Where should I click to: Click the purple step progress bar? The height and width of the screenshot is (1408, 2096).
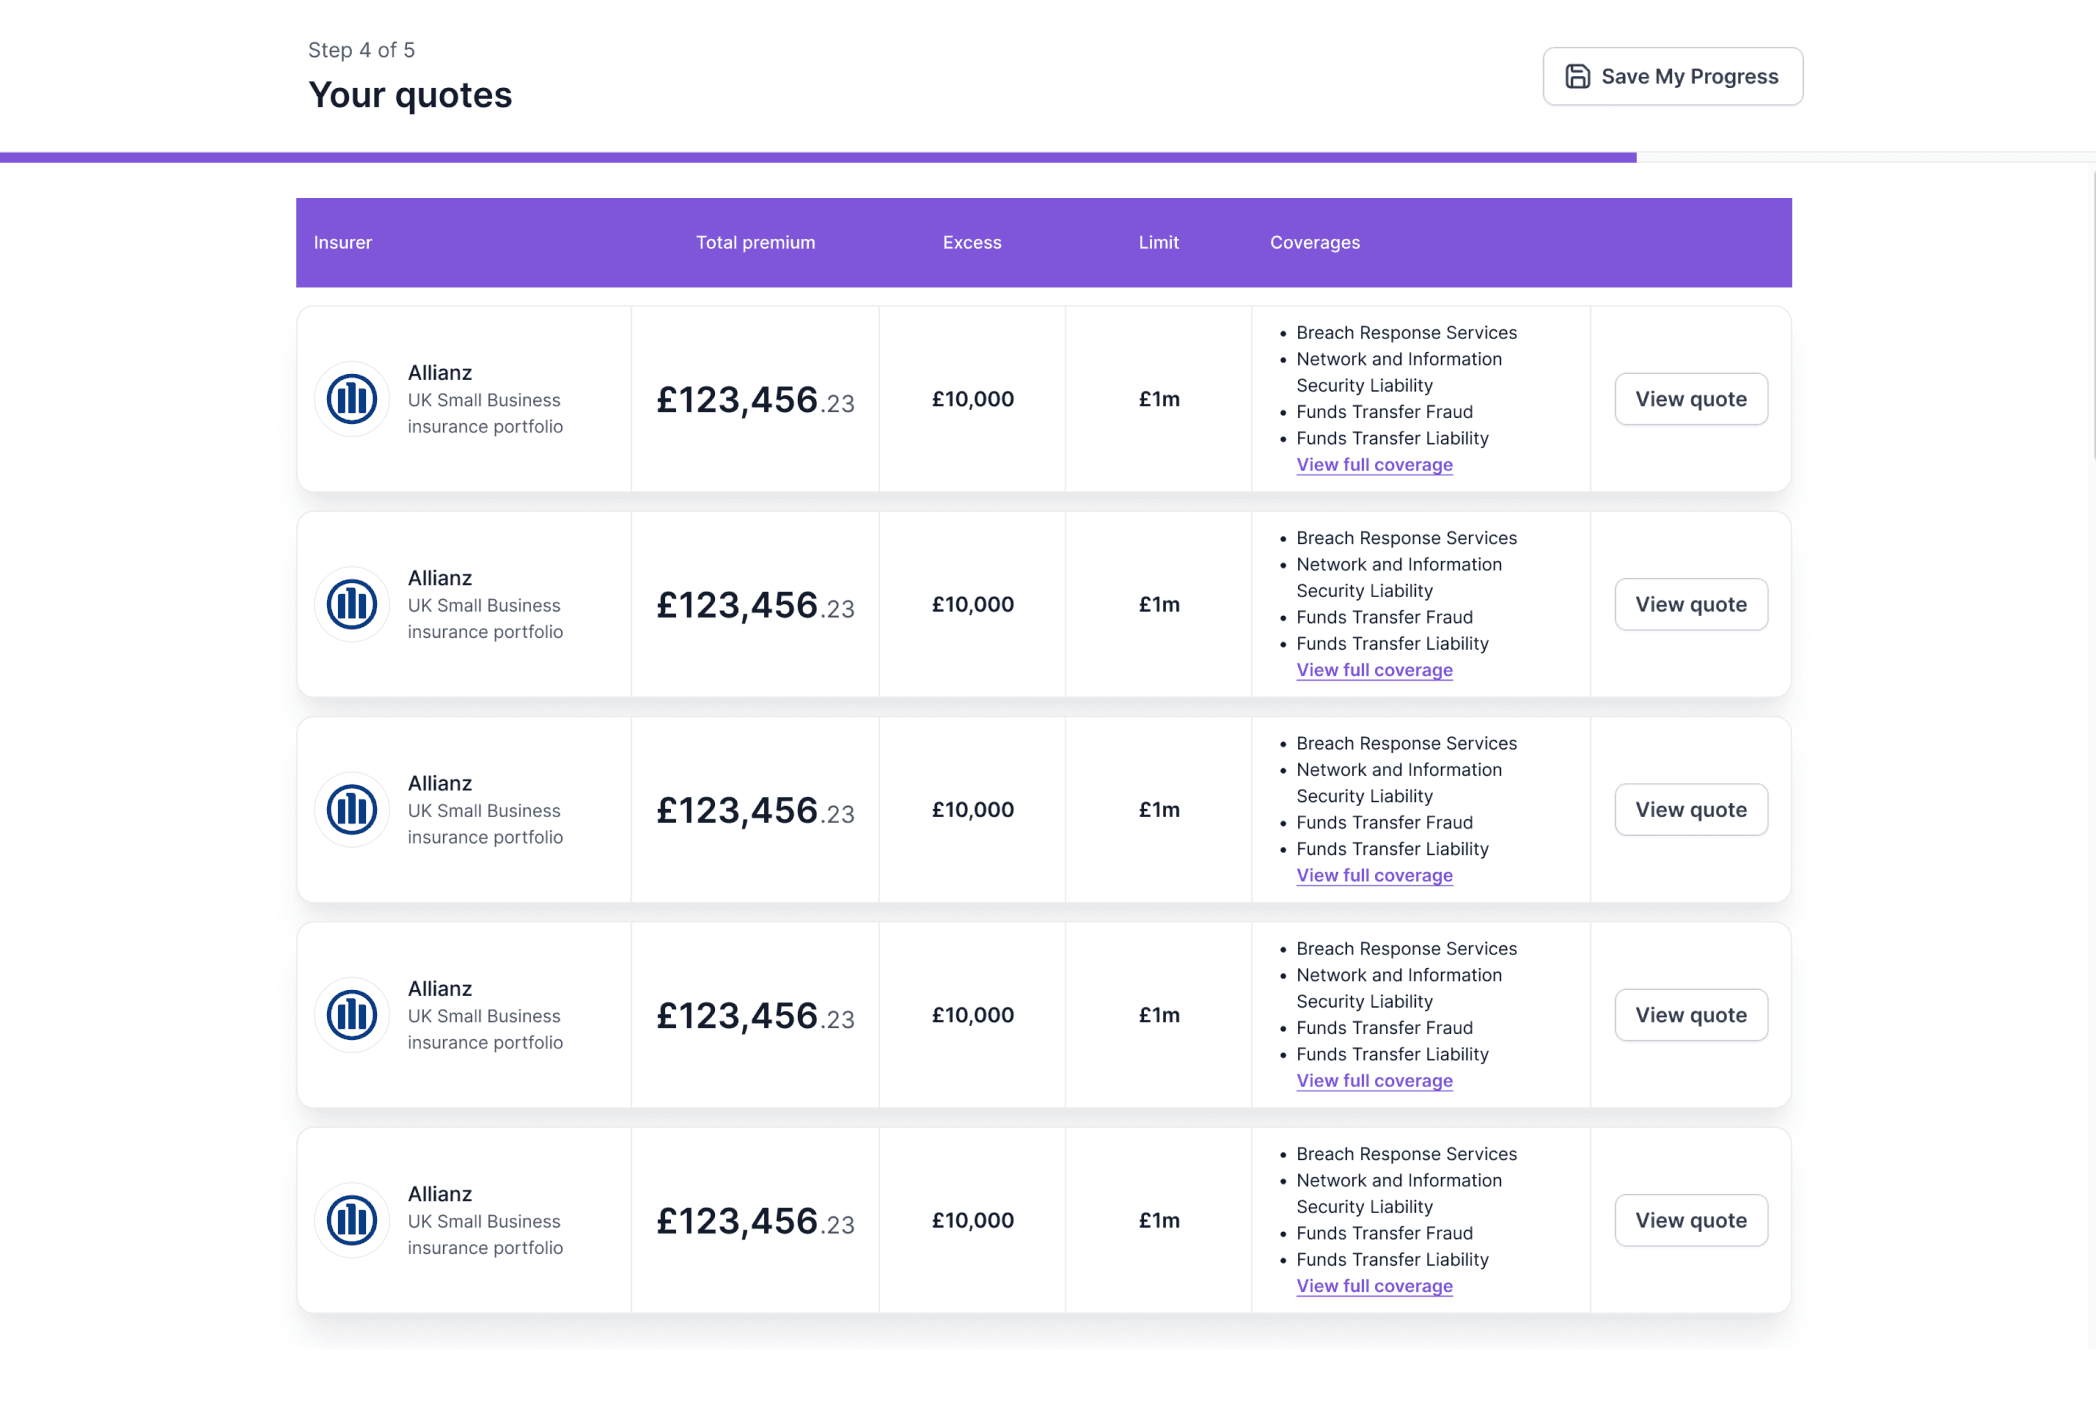(x=818, y=157)
